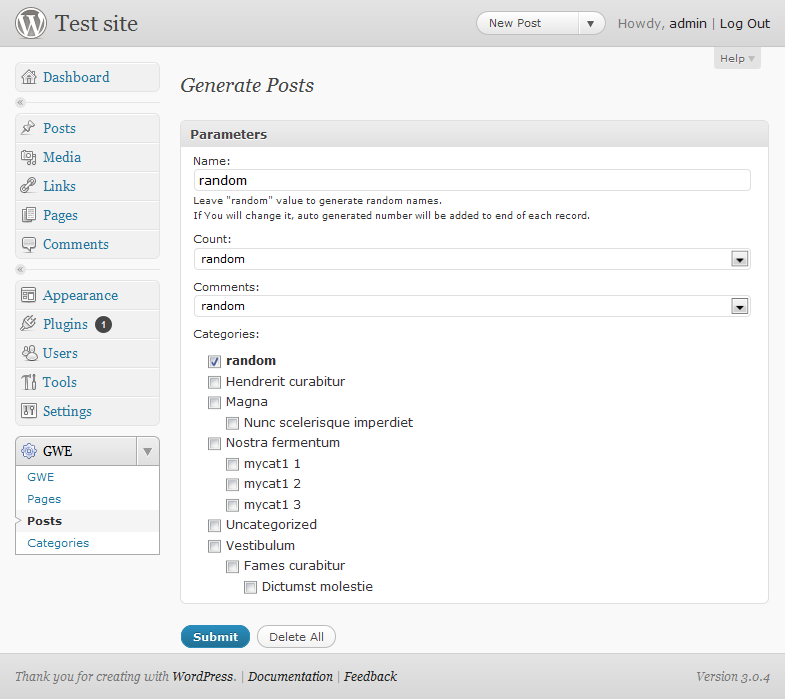Open the Count dropdown list
This screenshot has height=699, width=785.
(x=472, y=259)
